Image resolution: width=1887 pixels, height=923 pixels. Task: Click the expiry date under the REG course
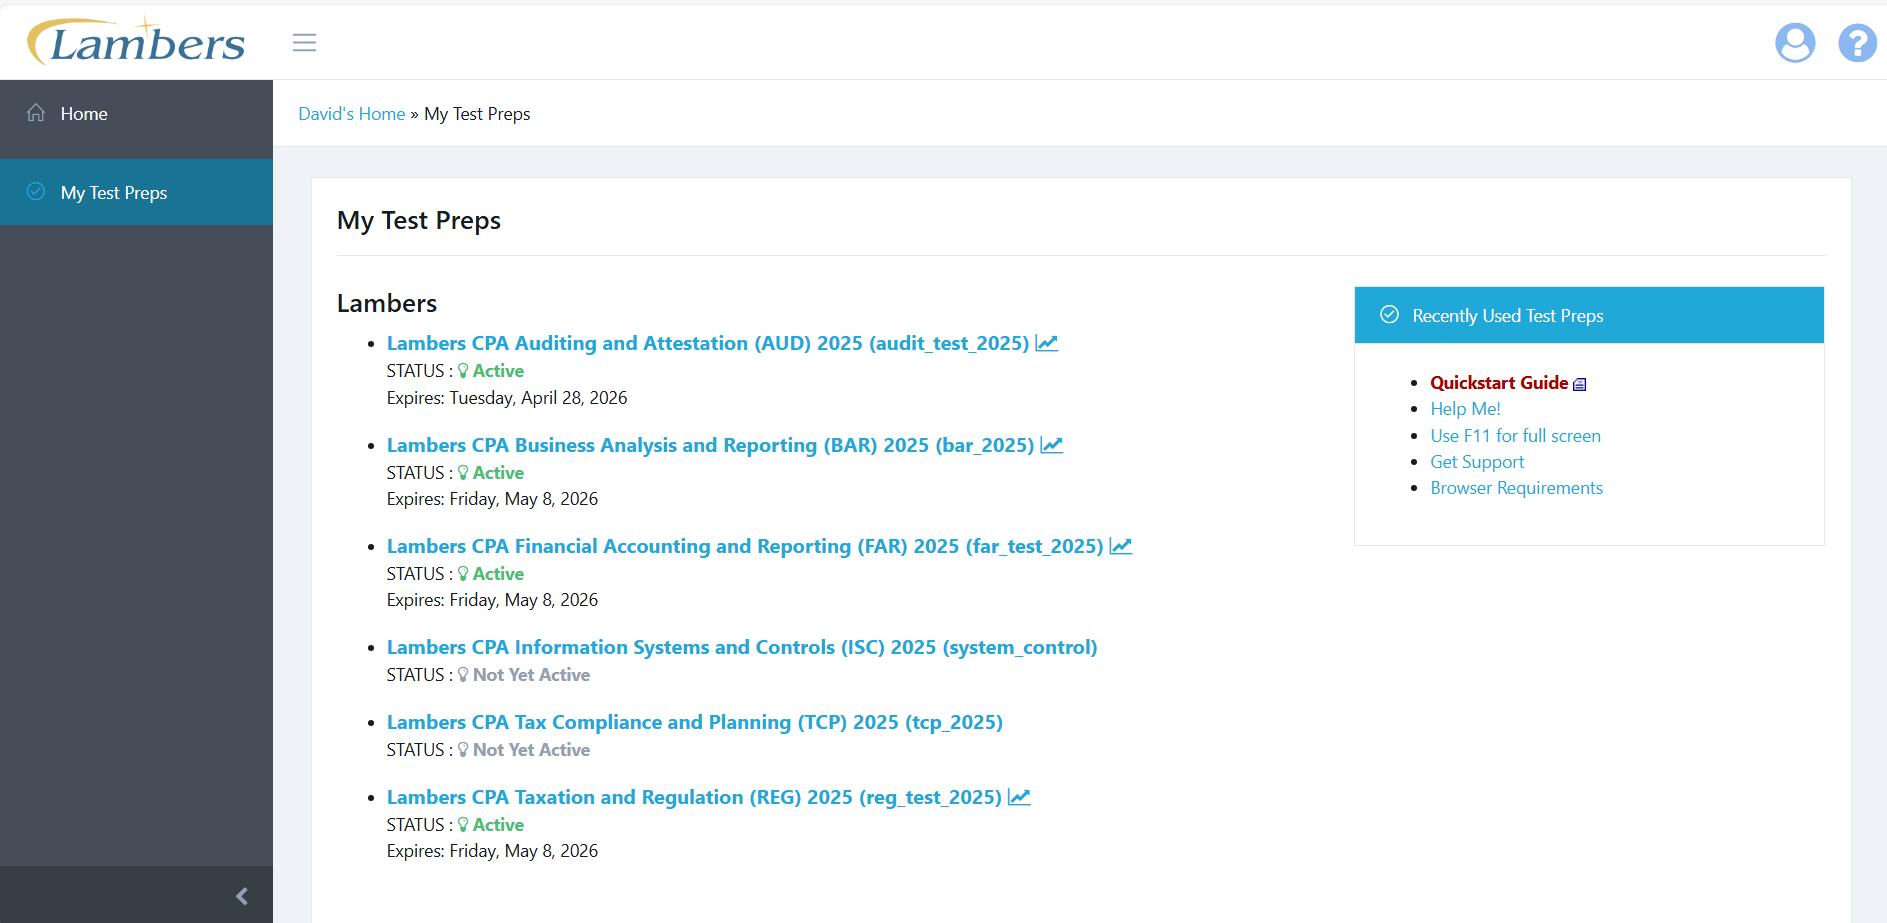click(x=492, y=851)
